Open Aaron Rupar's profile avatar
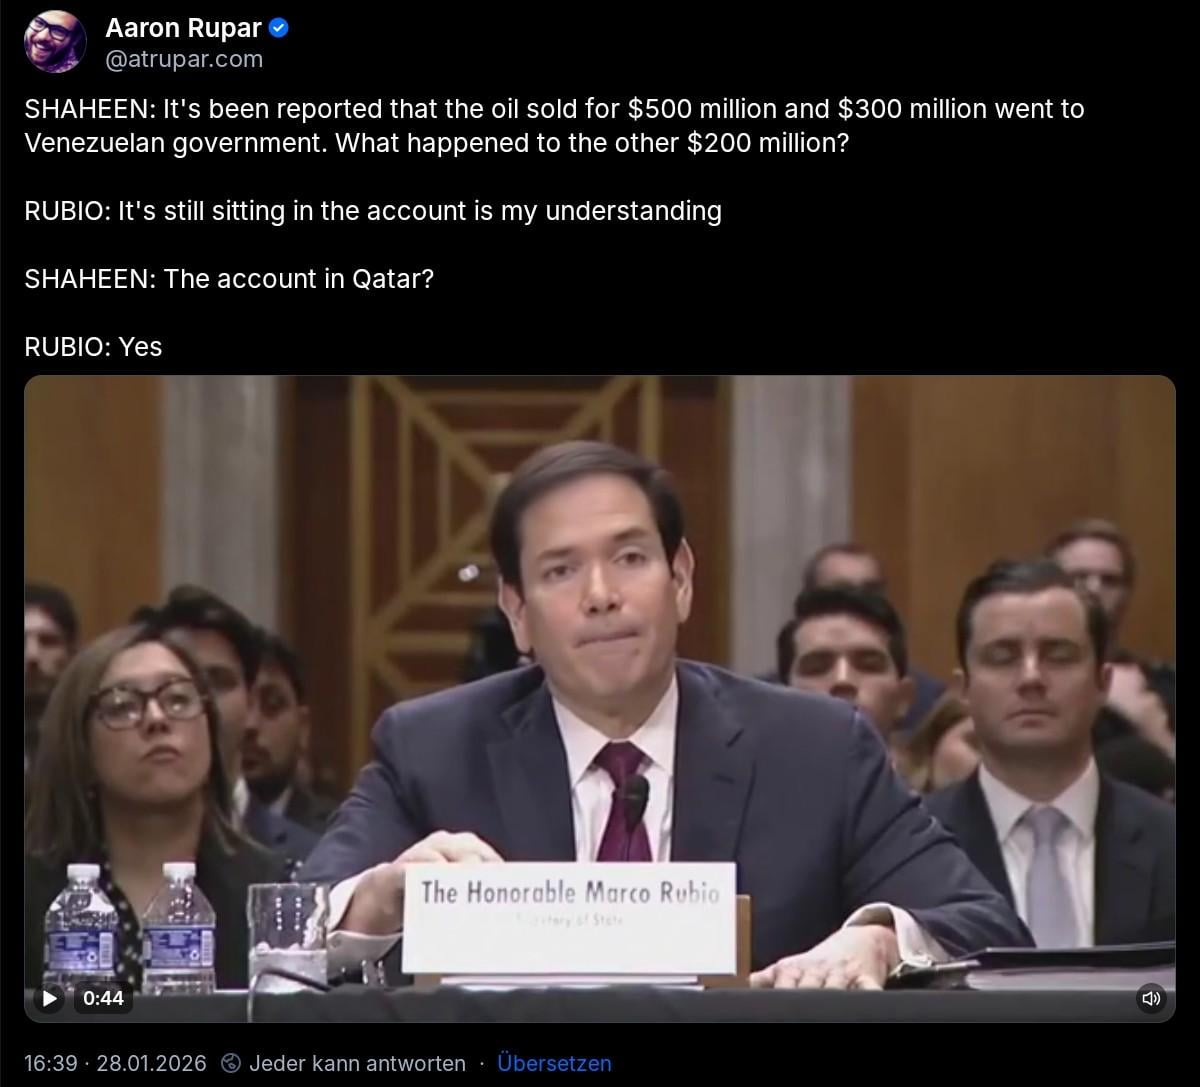 55,40
